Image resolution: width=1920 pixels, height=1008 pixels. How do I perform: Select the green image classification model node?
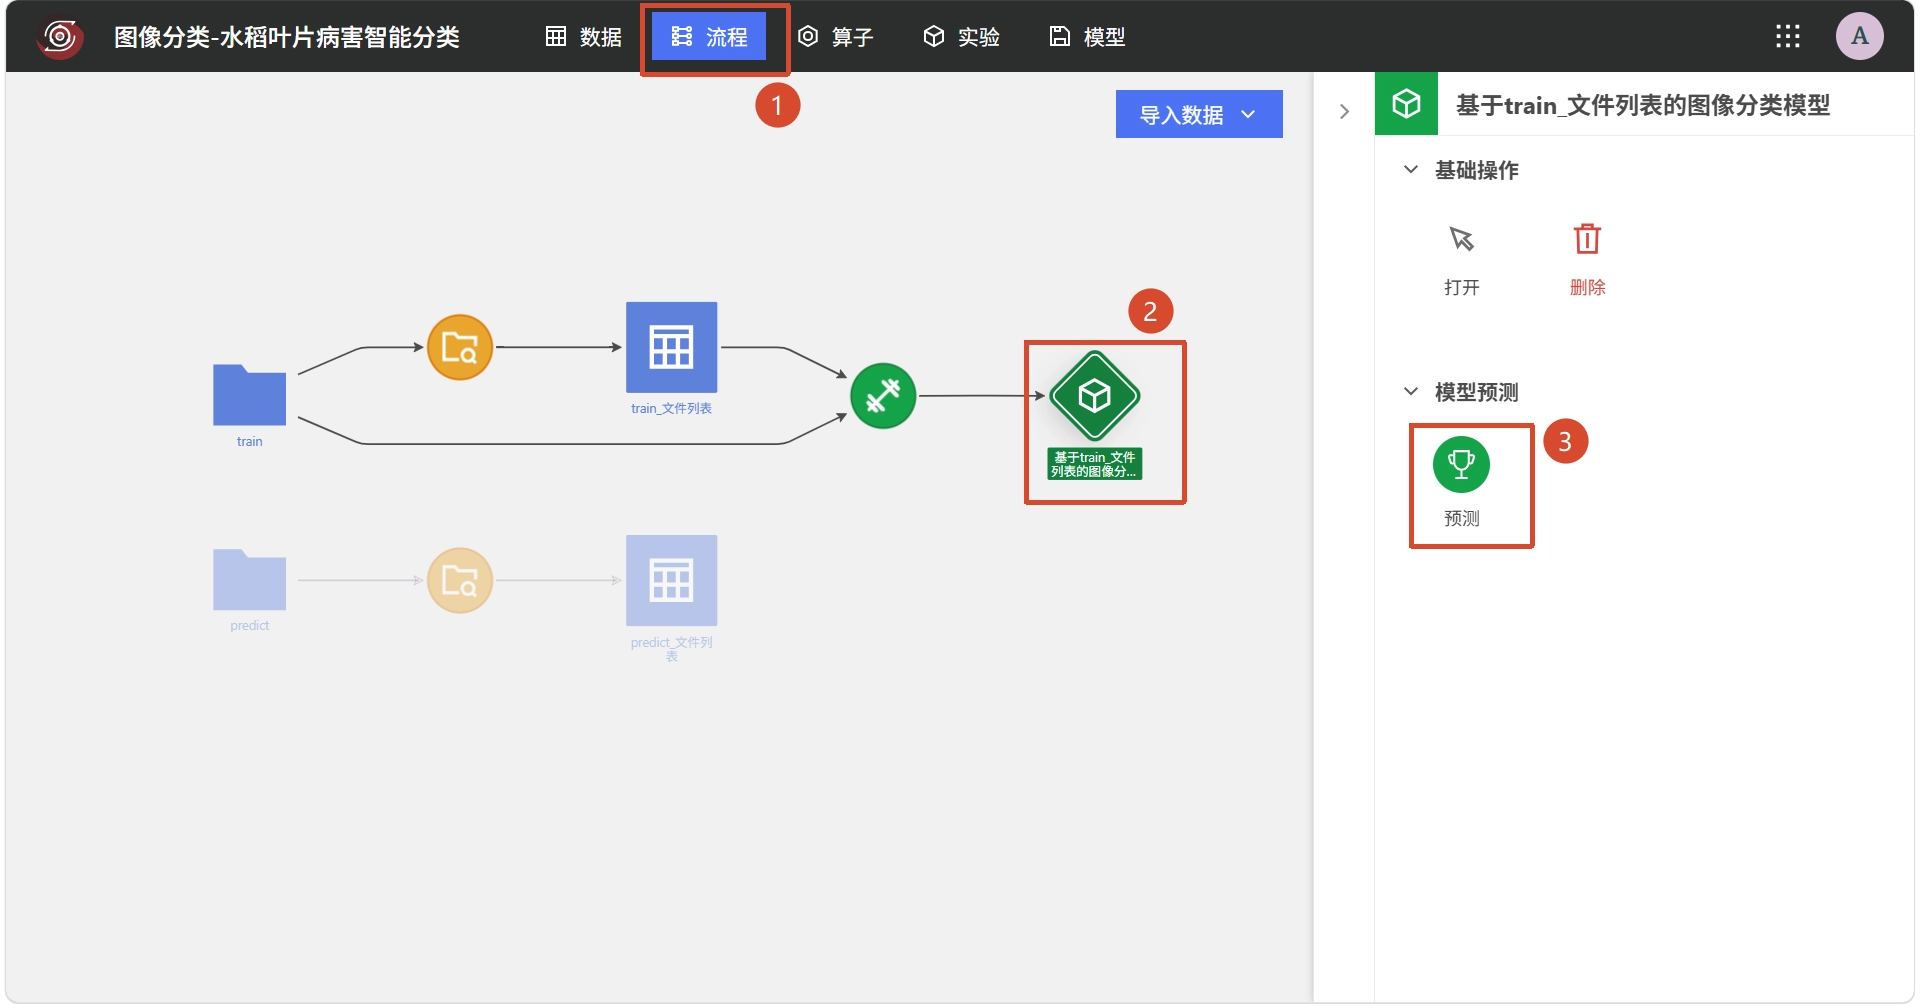pos(1095,396)
